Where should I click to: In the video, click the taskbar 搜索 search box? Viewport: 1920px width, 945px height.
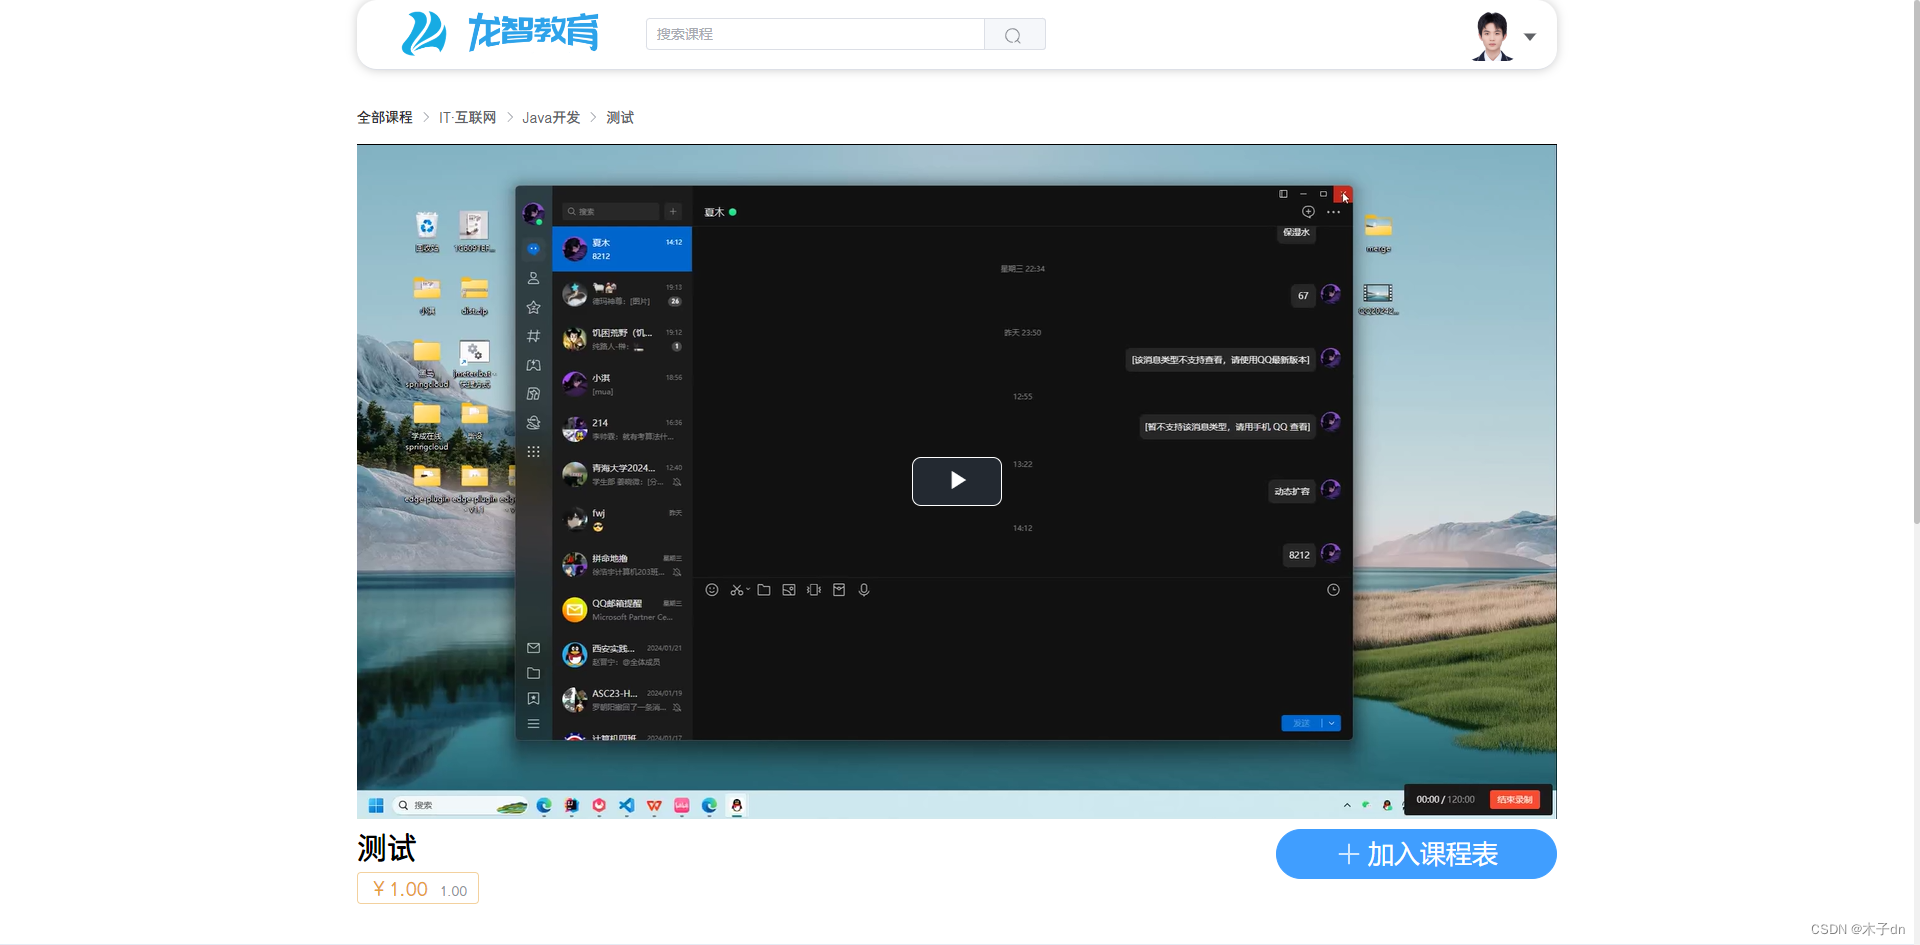click(461, 805)
